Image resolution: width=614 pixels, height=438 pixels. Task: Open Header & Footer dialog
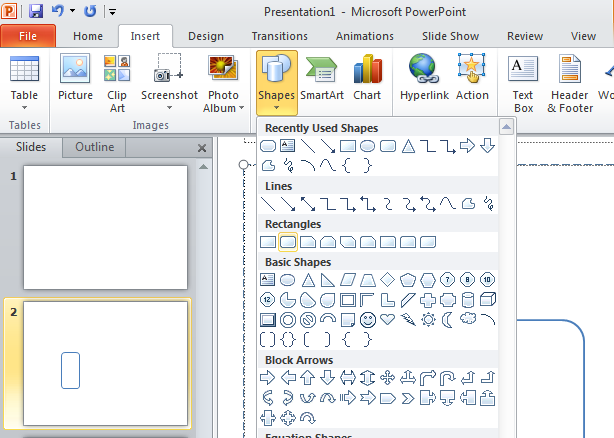pos(570,83)
